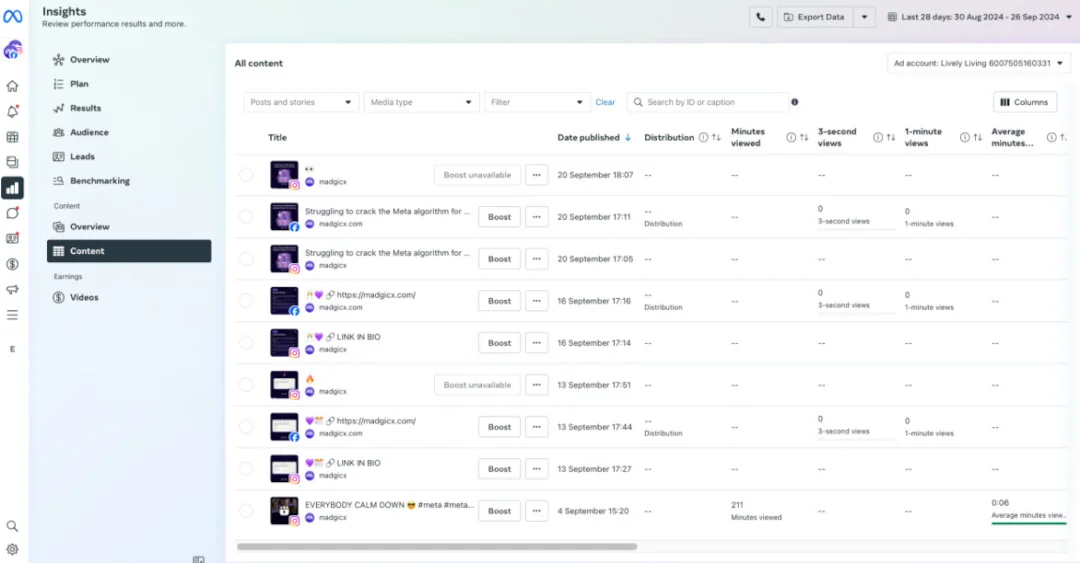
Task: Click the Columns button
Action: [x=1025, y=102]
